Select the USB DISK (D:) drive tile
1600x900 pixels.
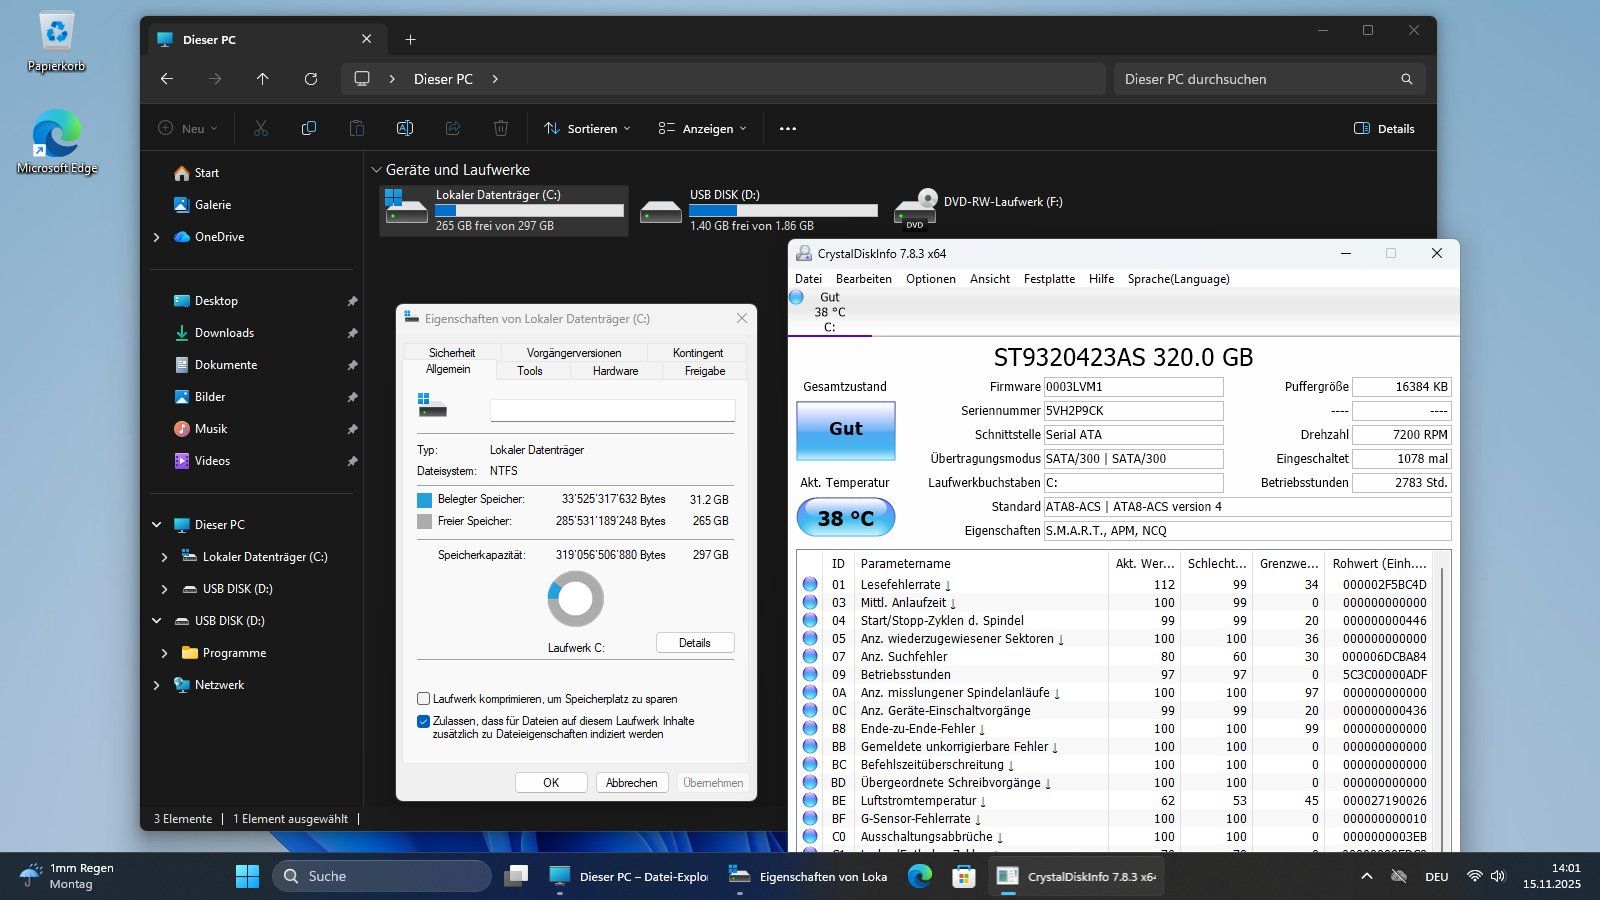[759, 210]
